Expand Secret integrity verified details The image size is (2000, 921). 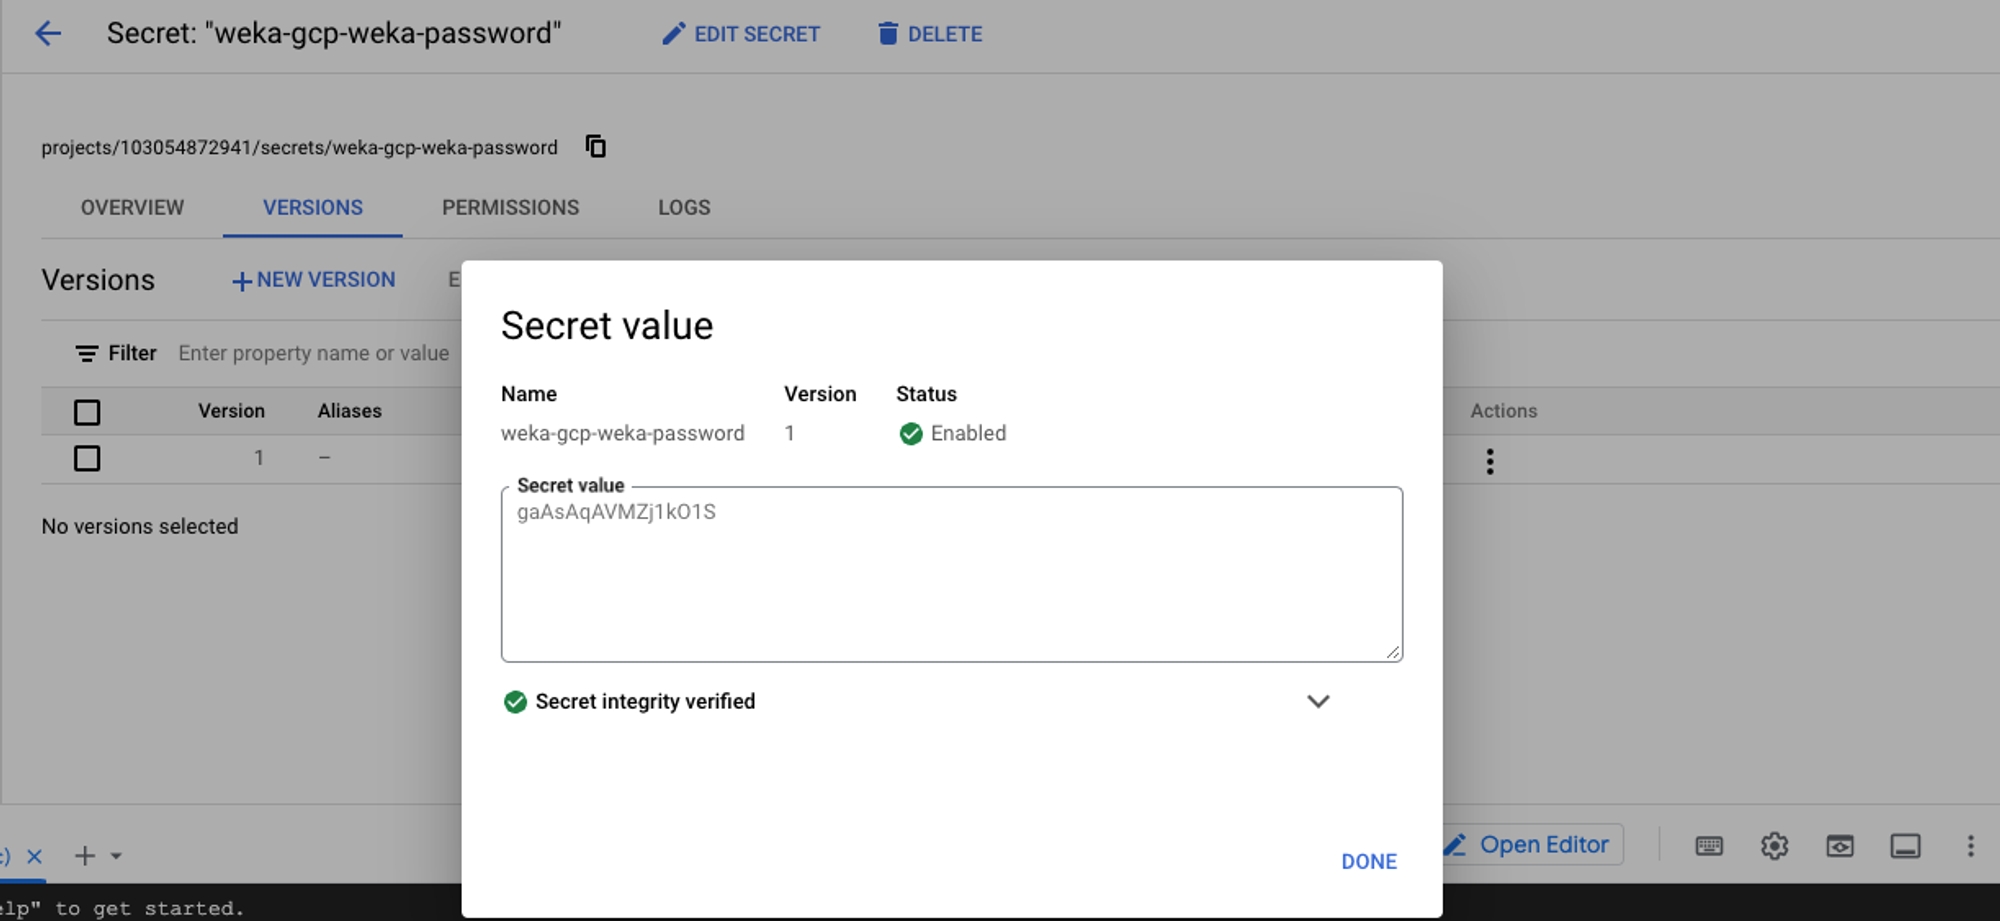pyautogui.click(x=1317, y=702)
